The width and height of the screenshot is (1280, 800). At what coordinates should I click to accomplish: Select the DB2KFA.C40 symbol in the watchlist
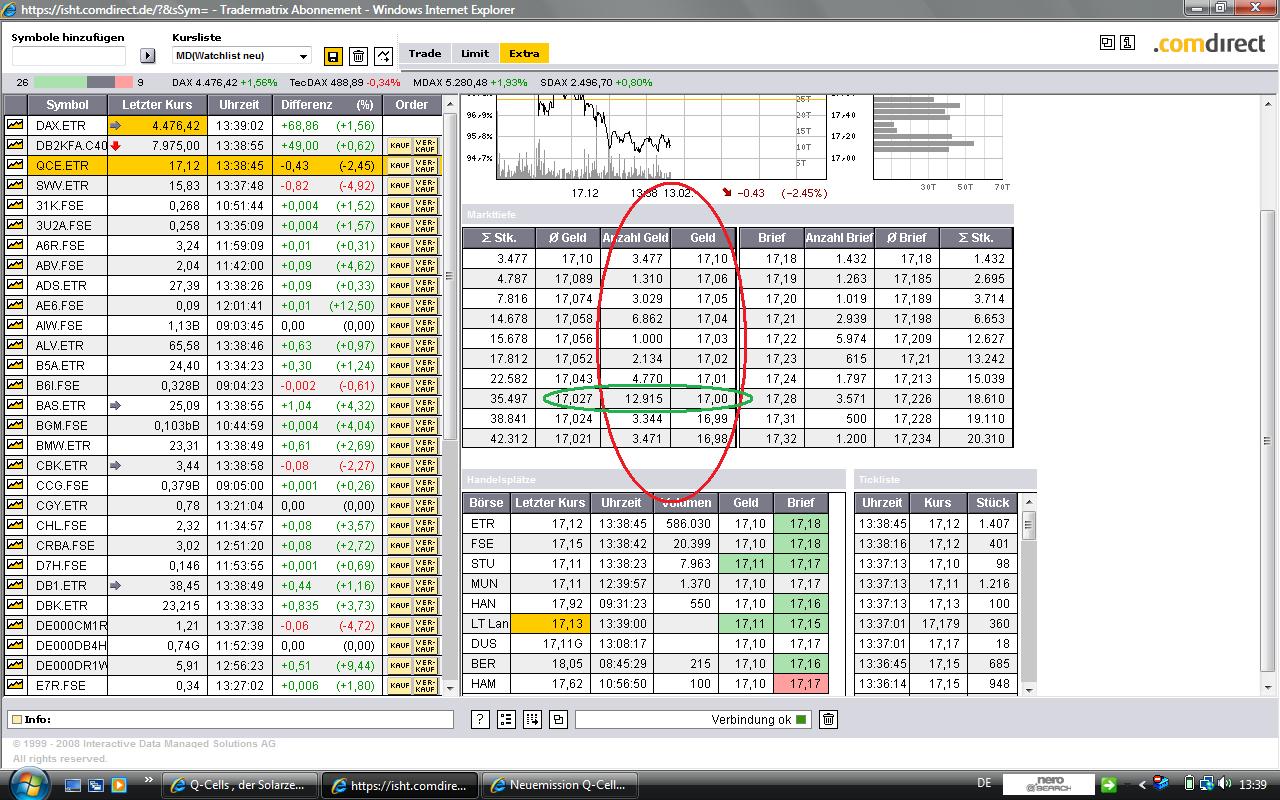point(71,146)
